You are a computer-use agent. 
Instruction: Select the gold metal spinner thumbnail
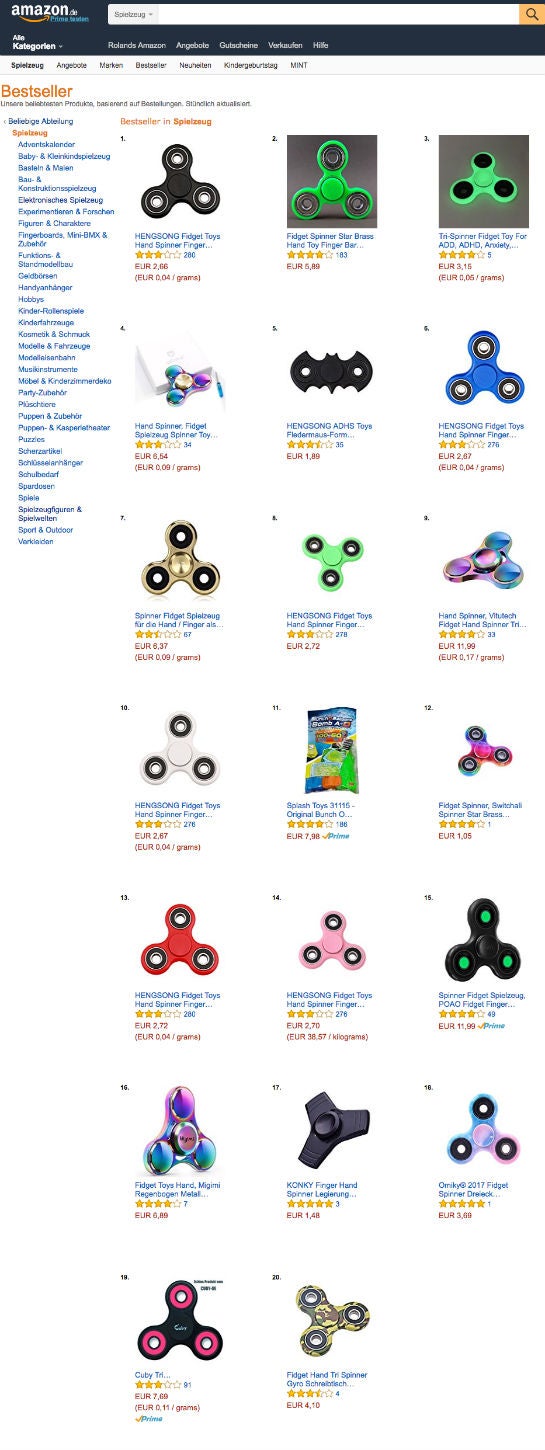pyautogui.click(x=180, y=561)
